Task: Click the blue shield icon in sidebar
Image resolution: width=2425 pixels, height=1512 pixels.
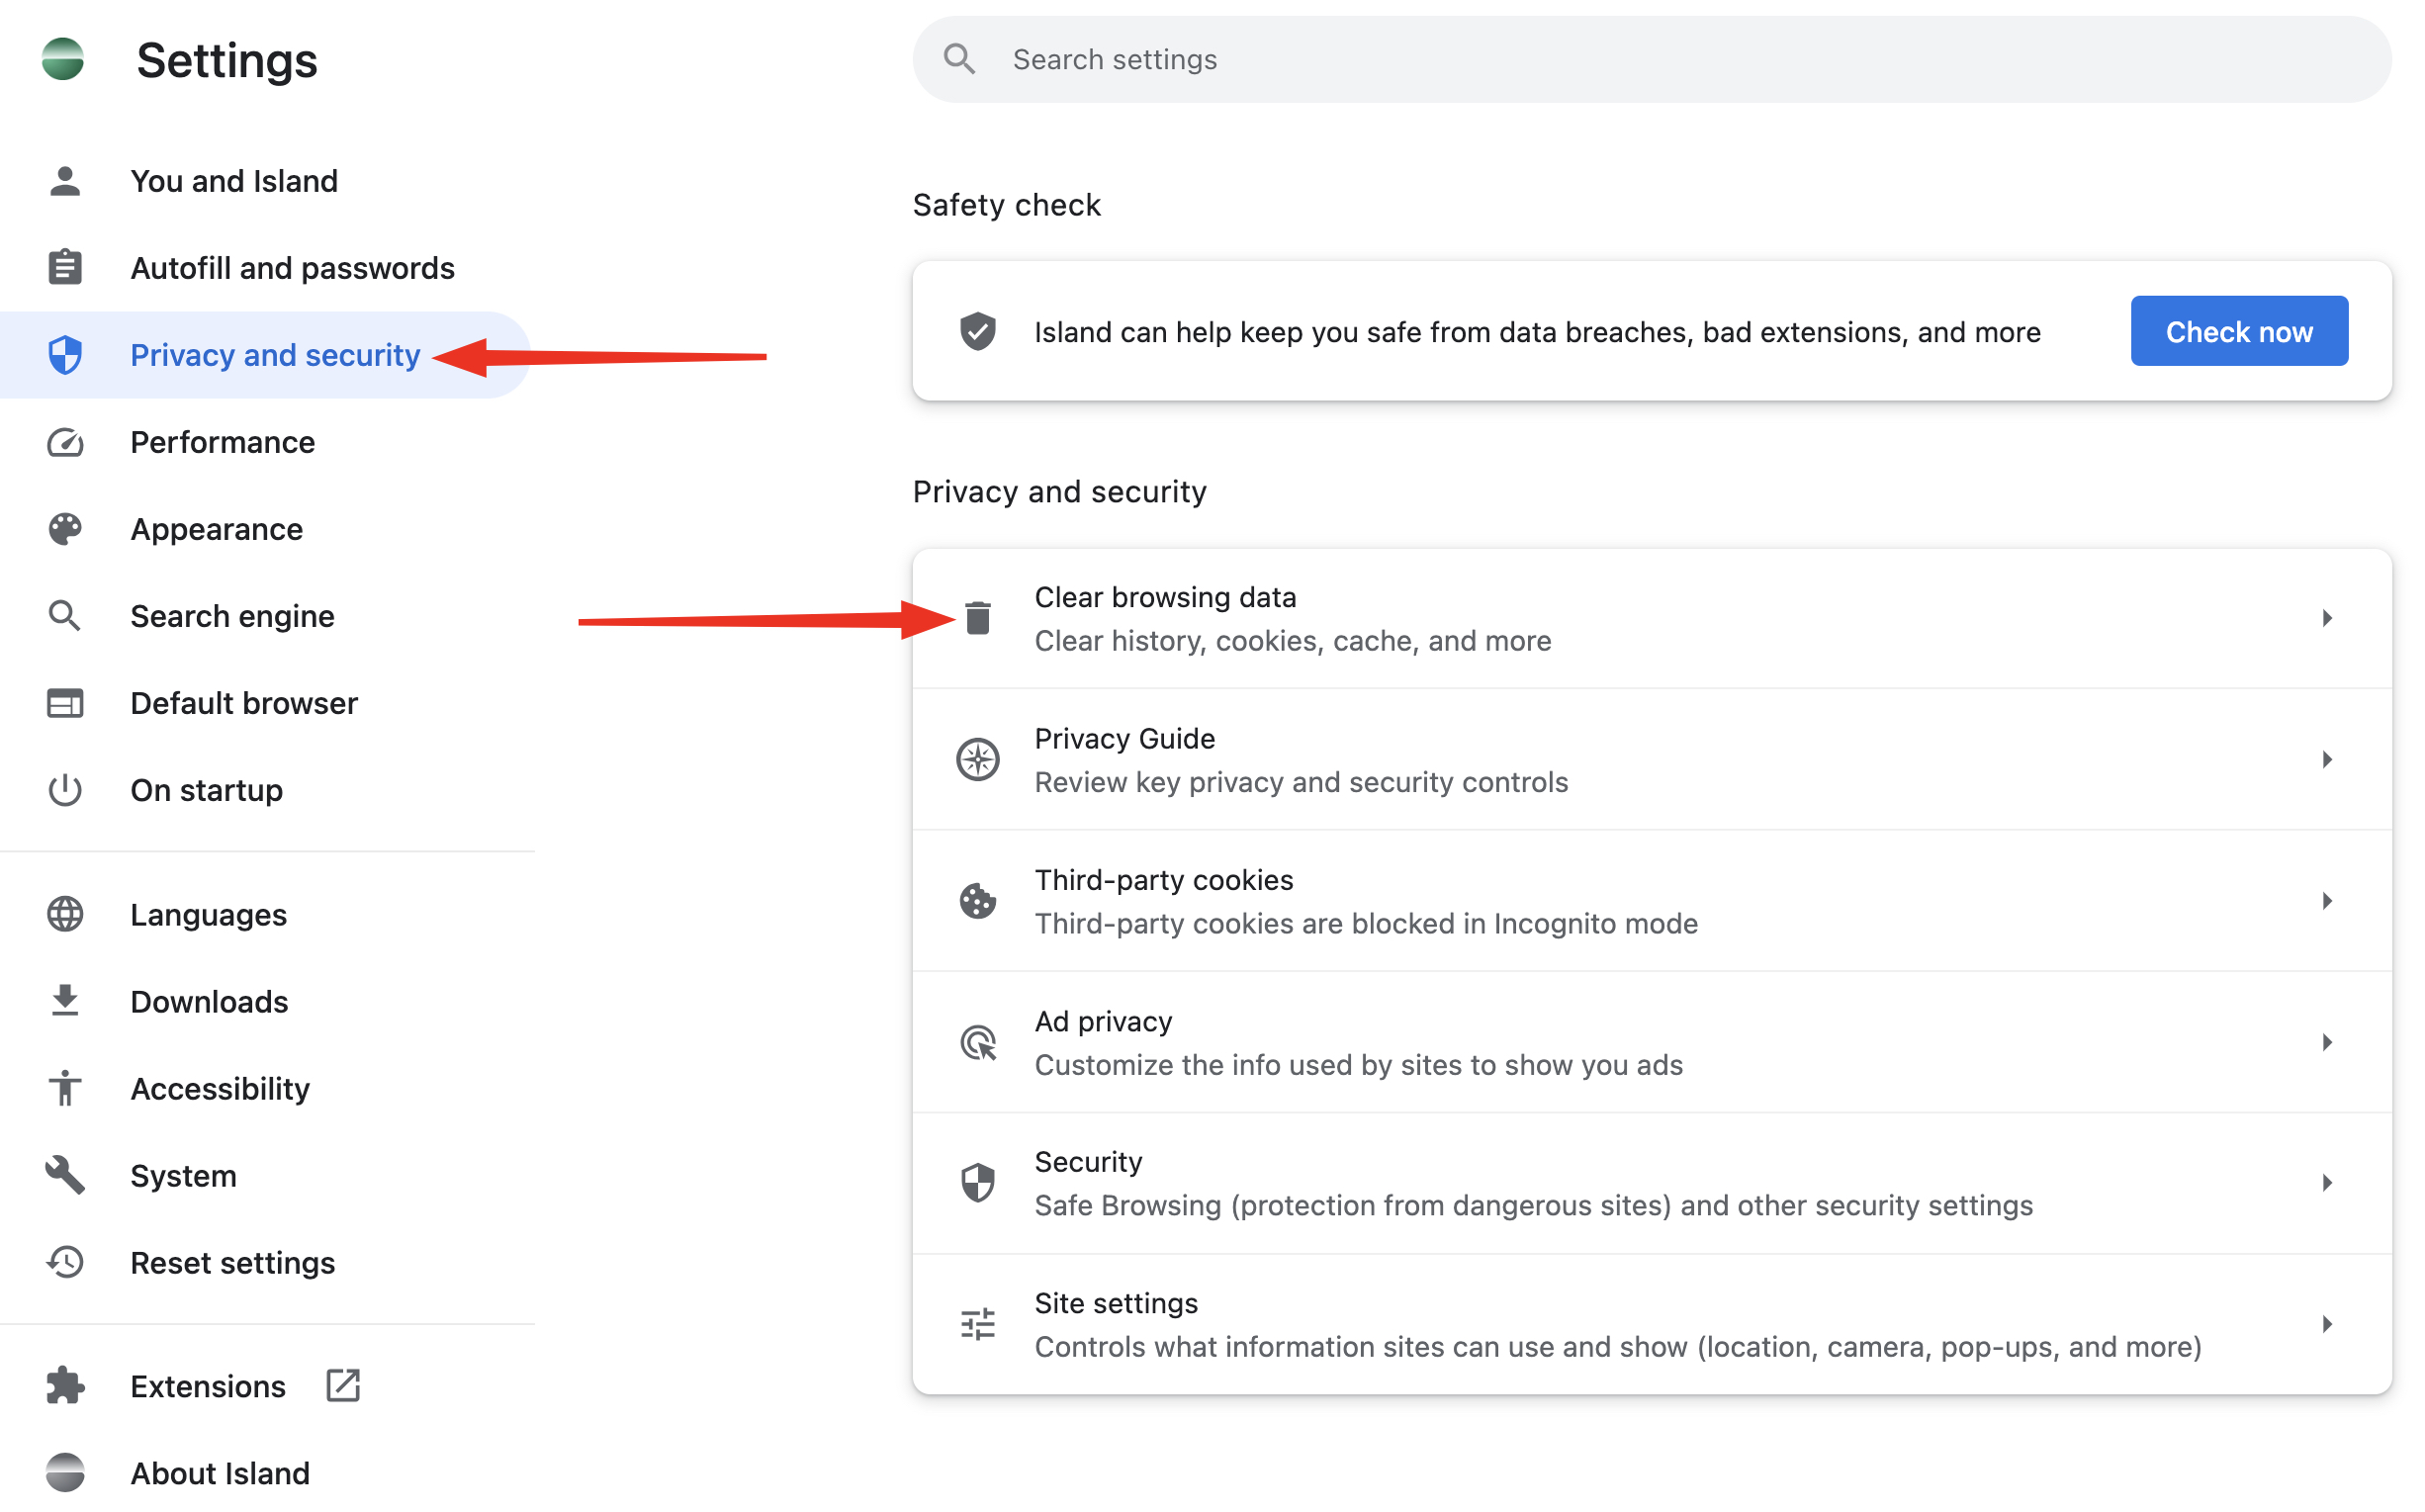Action: coord(65,355)
